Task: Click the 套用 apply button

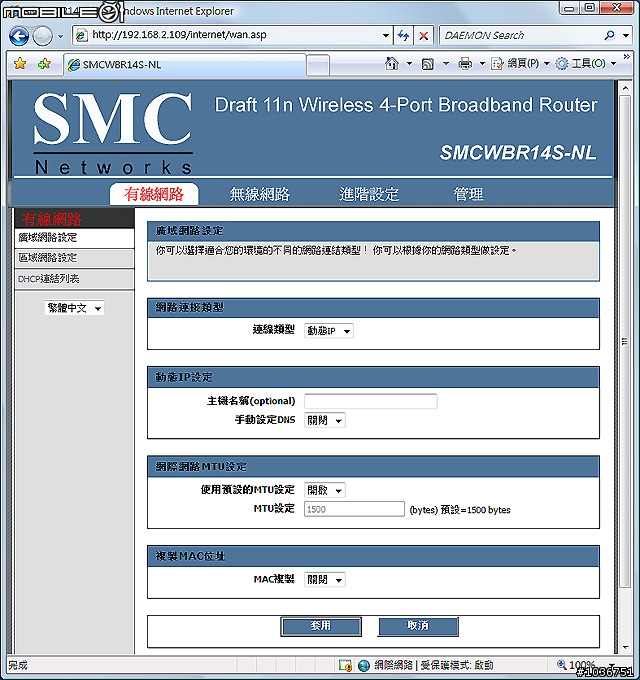Action: (321, 626)
